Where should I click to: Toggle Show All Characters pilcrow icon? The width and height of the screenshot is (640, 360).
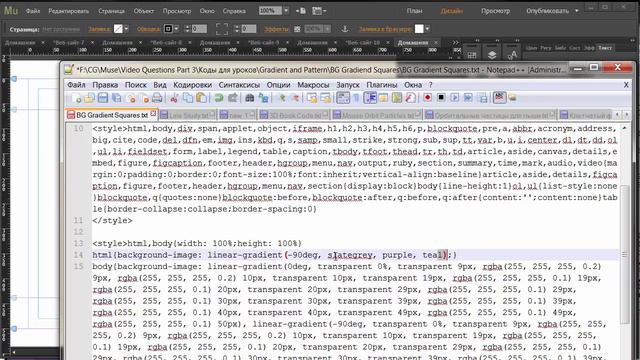356,98
